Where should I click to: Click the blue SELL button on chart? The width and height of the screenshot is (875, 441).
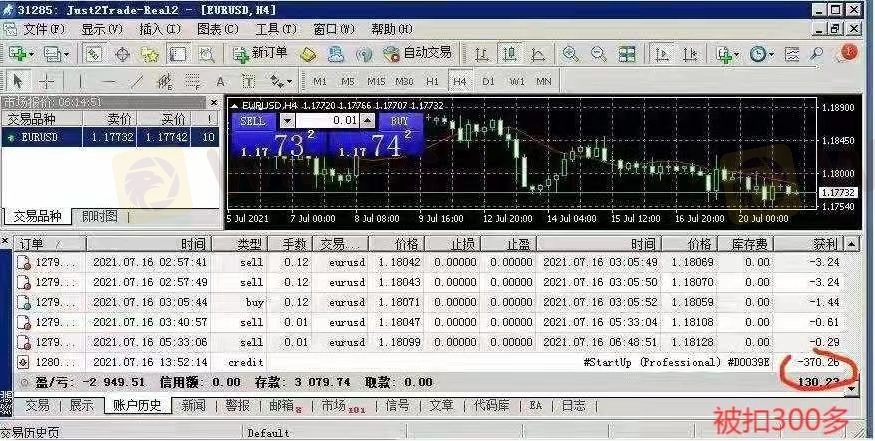pos(253,121)
